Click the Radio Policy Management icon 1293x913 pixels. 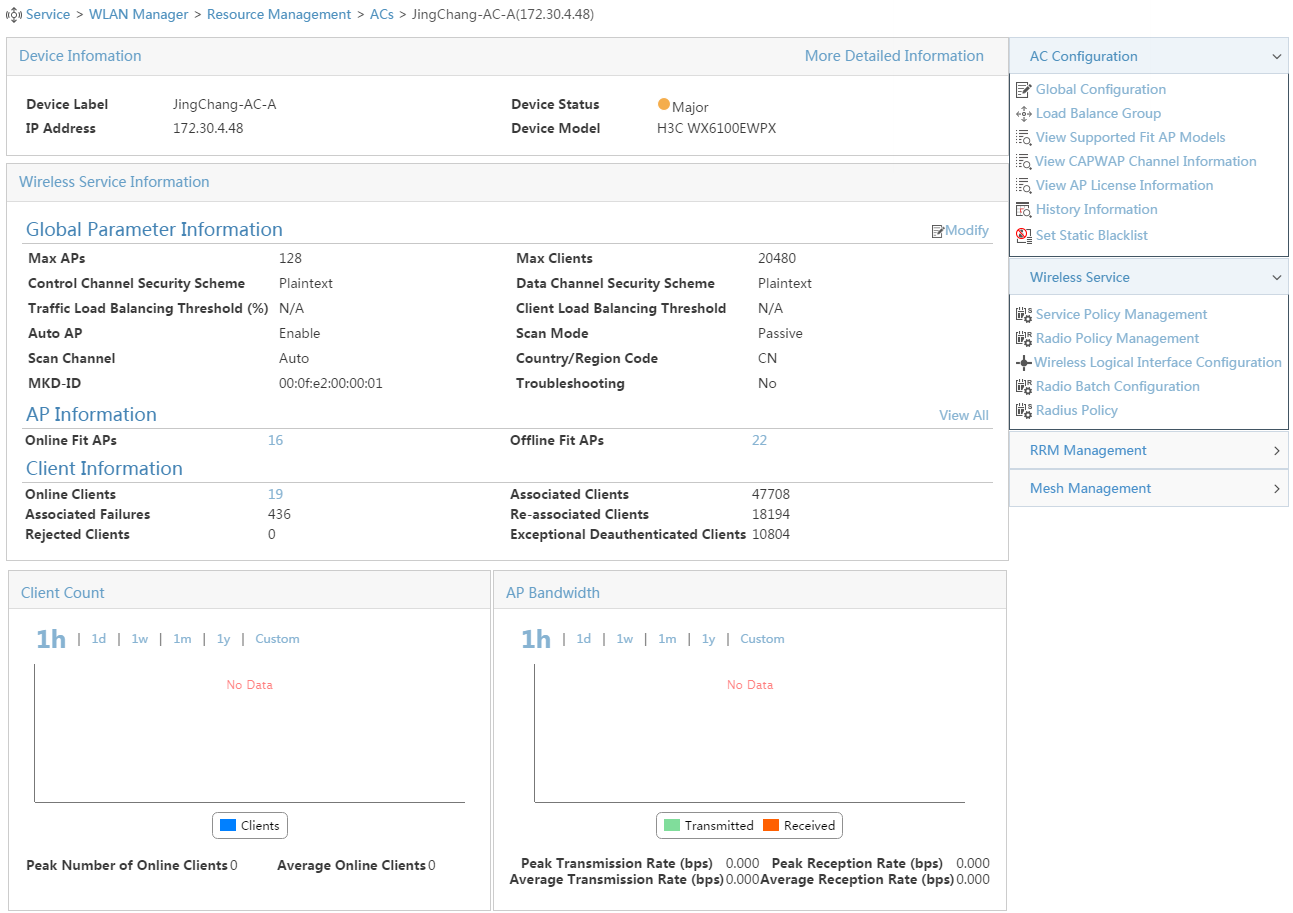pos(1023,339)
